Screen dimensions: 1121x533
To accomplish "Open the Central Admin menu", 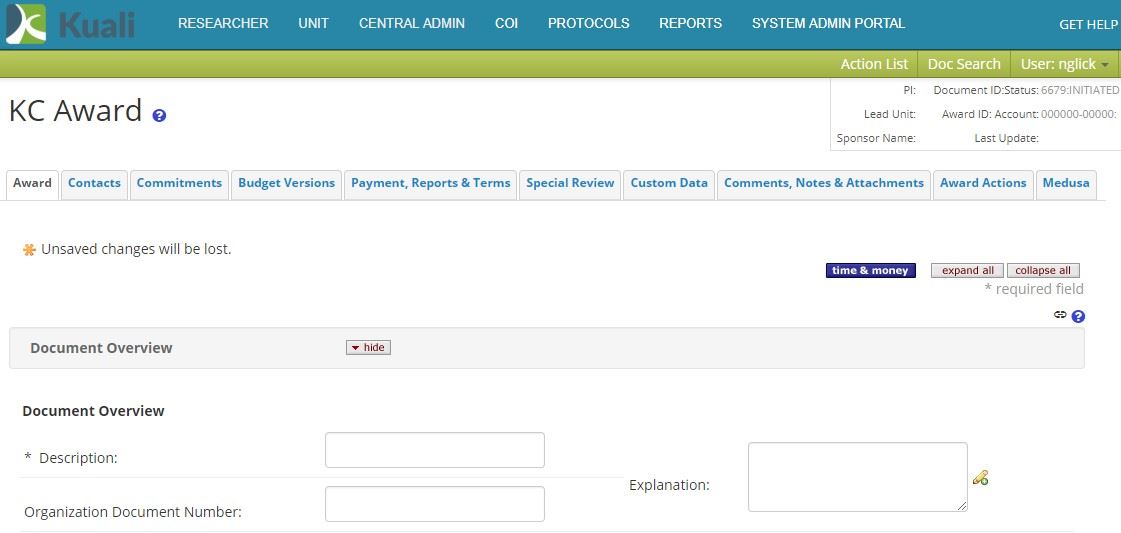I will [x=411, y=23].
